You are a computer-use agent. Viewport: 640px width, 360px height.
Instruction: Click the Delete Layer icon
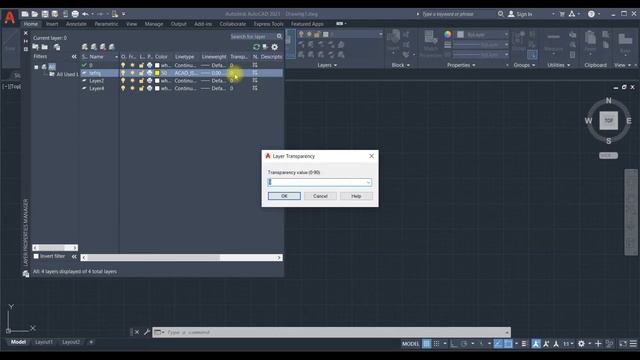tap(102, 47)
